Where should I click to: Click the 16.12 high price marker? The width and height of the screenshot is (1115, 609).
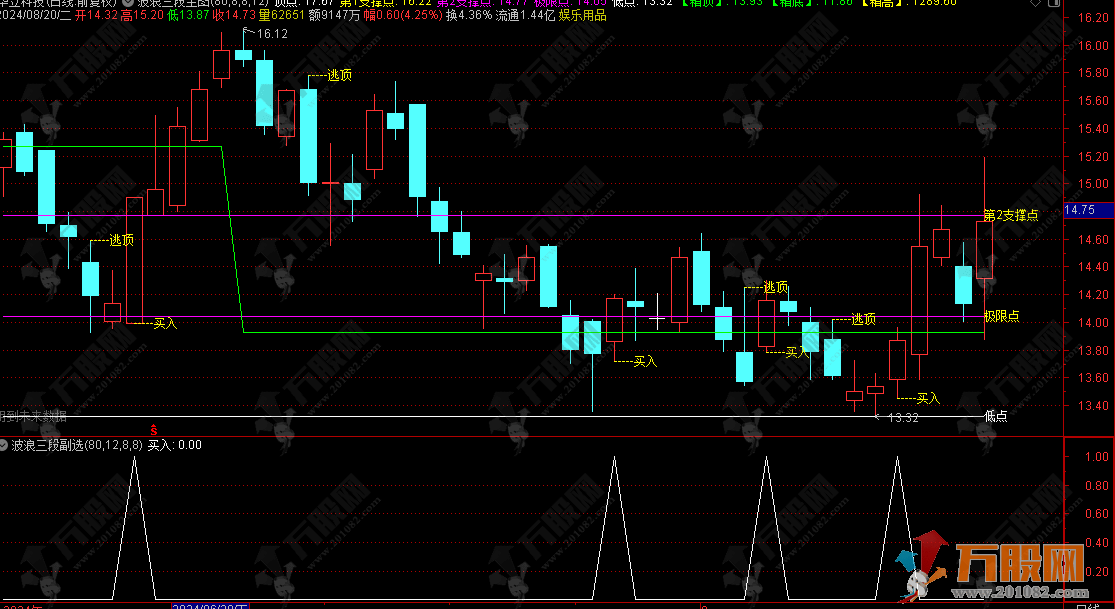[272, 33]
